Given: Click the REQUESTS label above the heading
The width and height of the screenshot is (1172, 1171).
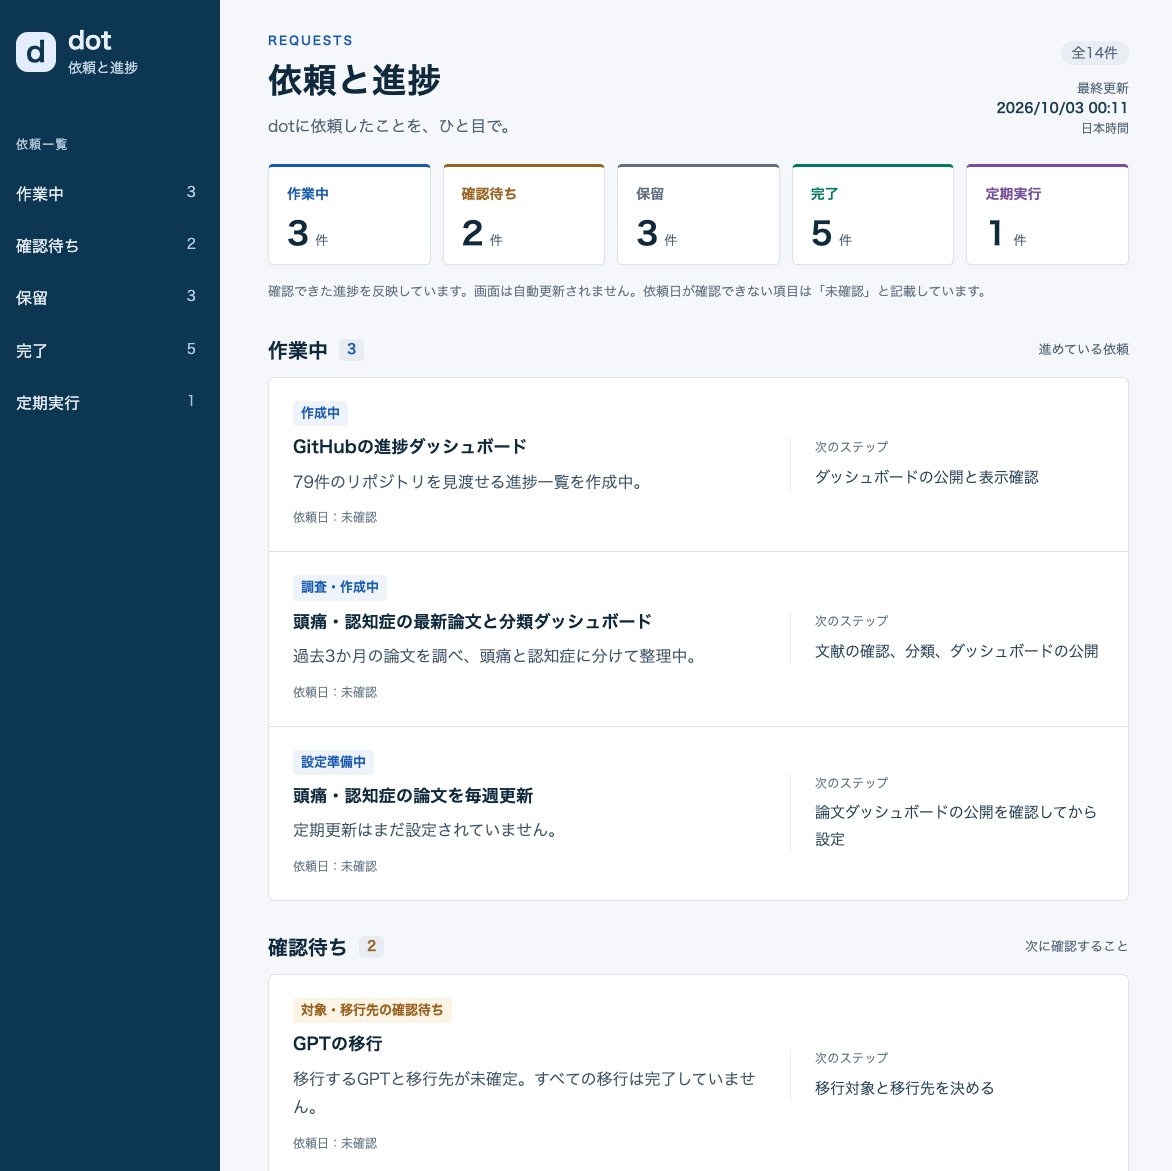Looking at the screenshot, I should coord(310,40).
